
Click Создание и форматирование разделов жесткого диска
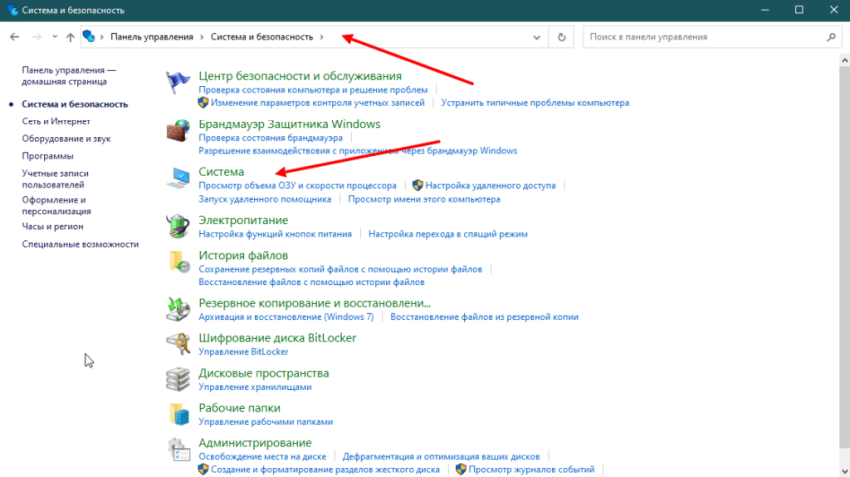pyautogui.click(x=325, y=469)
